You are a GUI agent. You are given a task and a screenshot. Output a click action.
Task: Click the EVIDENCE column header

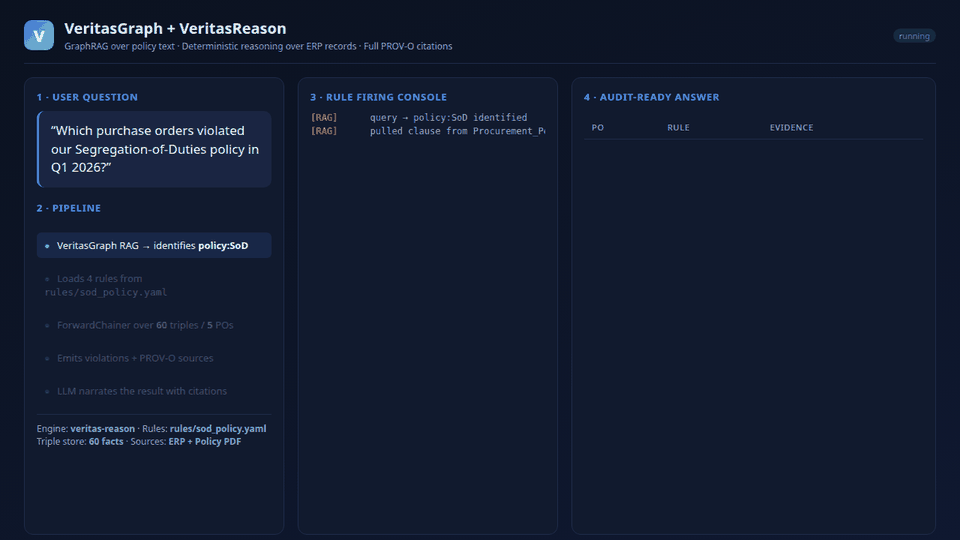(792, 127)
